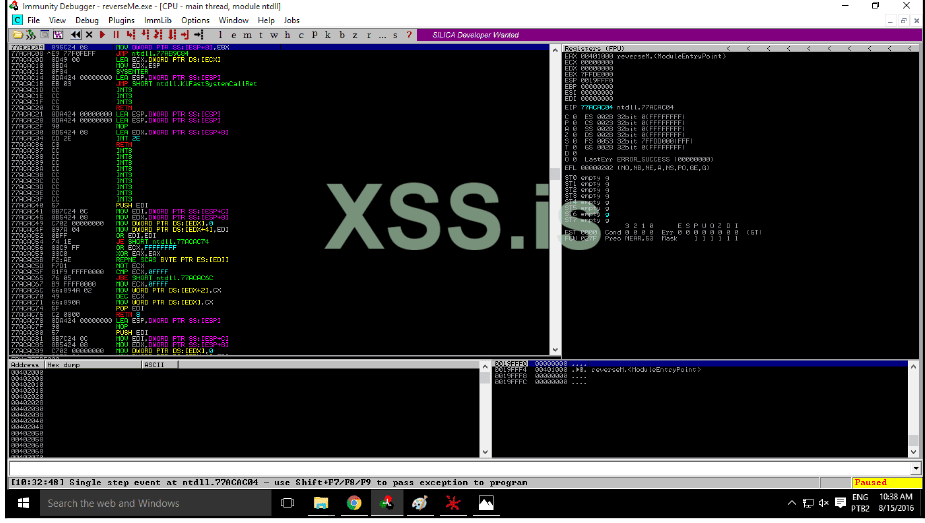925x523 pixels.
Task: Click the command input field
Action: click(x=460, y=468)
